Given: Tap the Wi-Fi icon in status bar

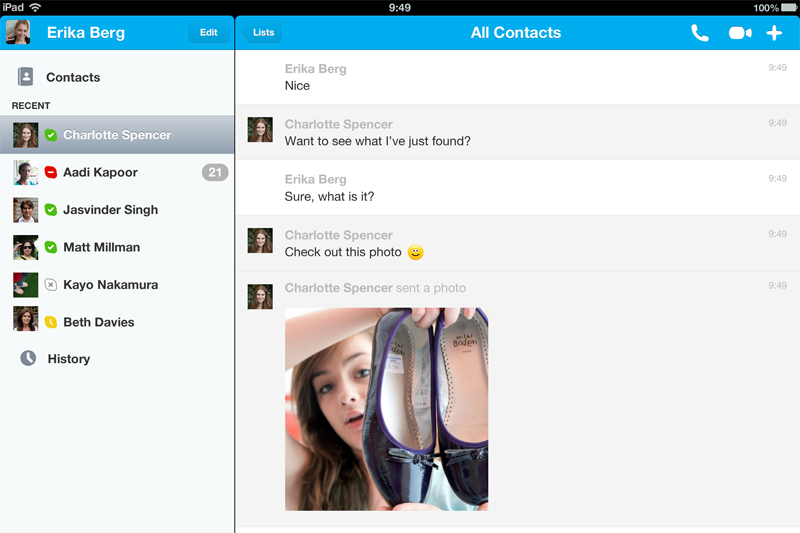Looking at the screenshot, I should point(35,7).
